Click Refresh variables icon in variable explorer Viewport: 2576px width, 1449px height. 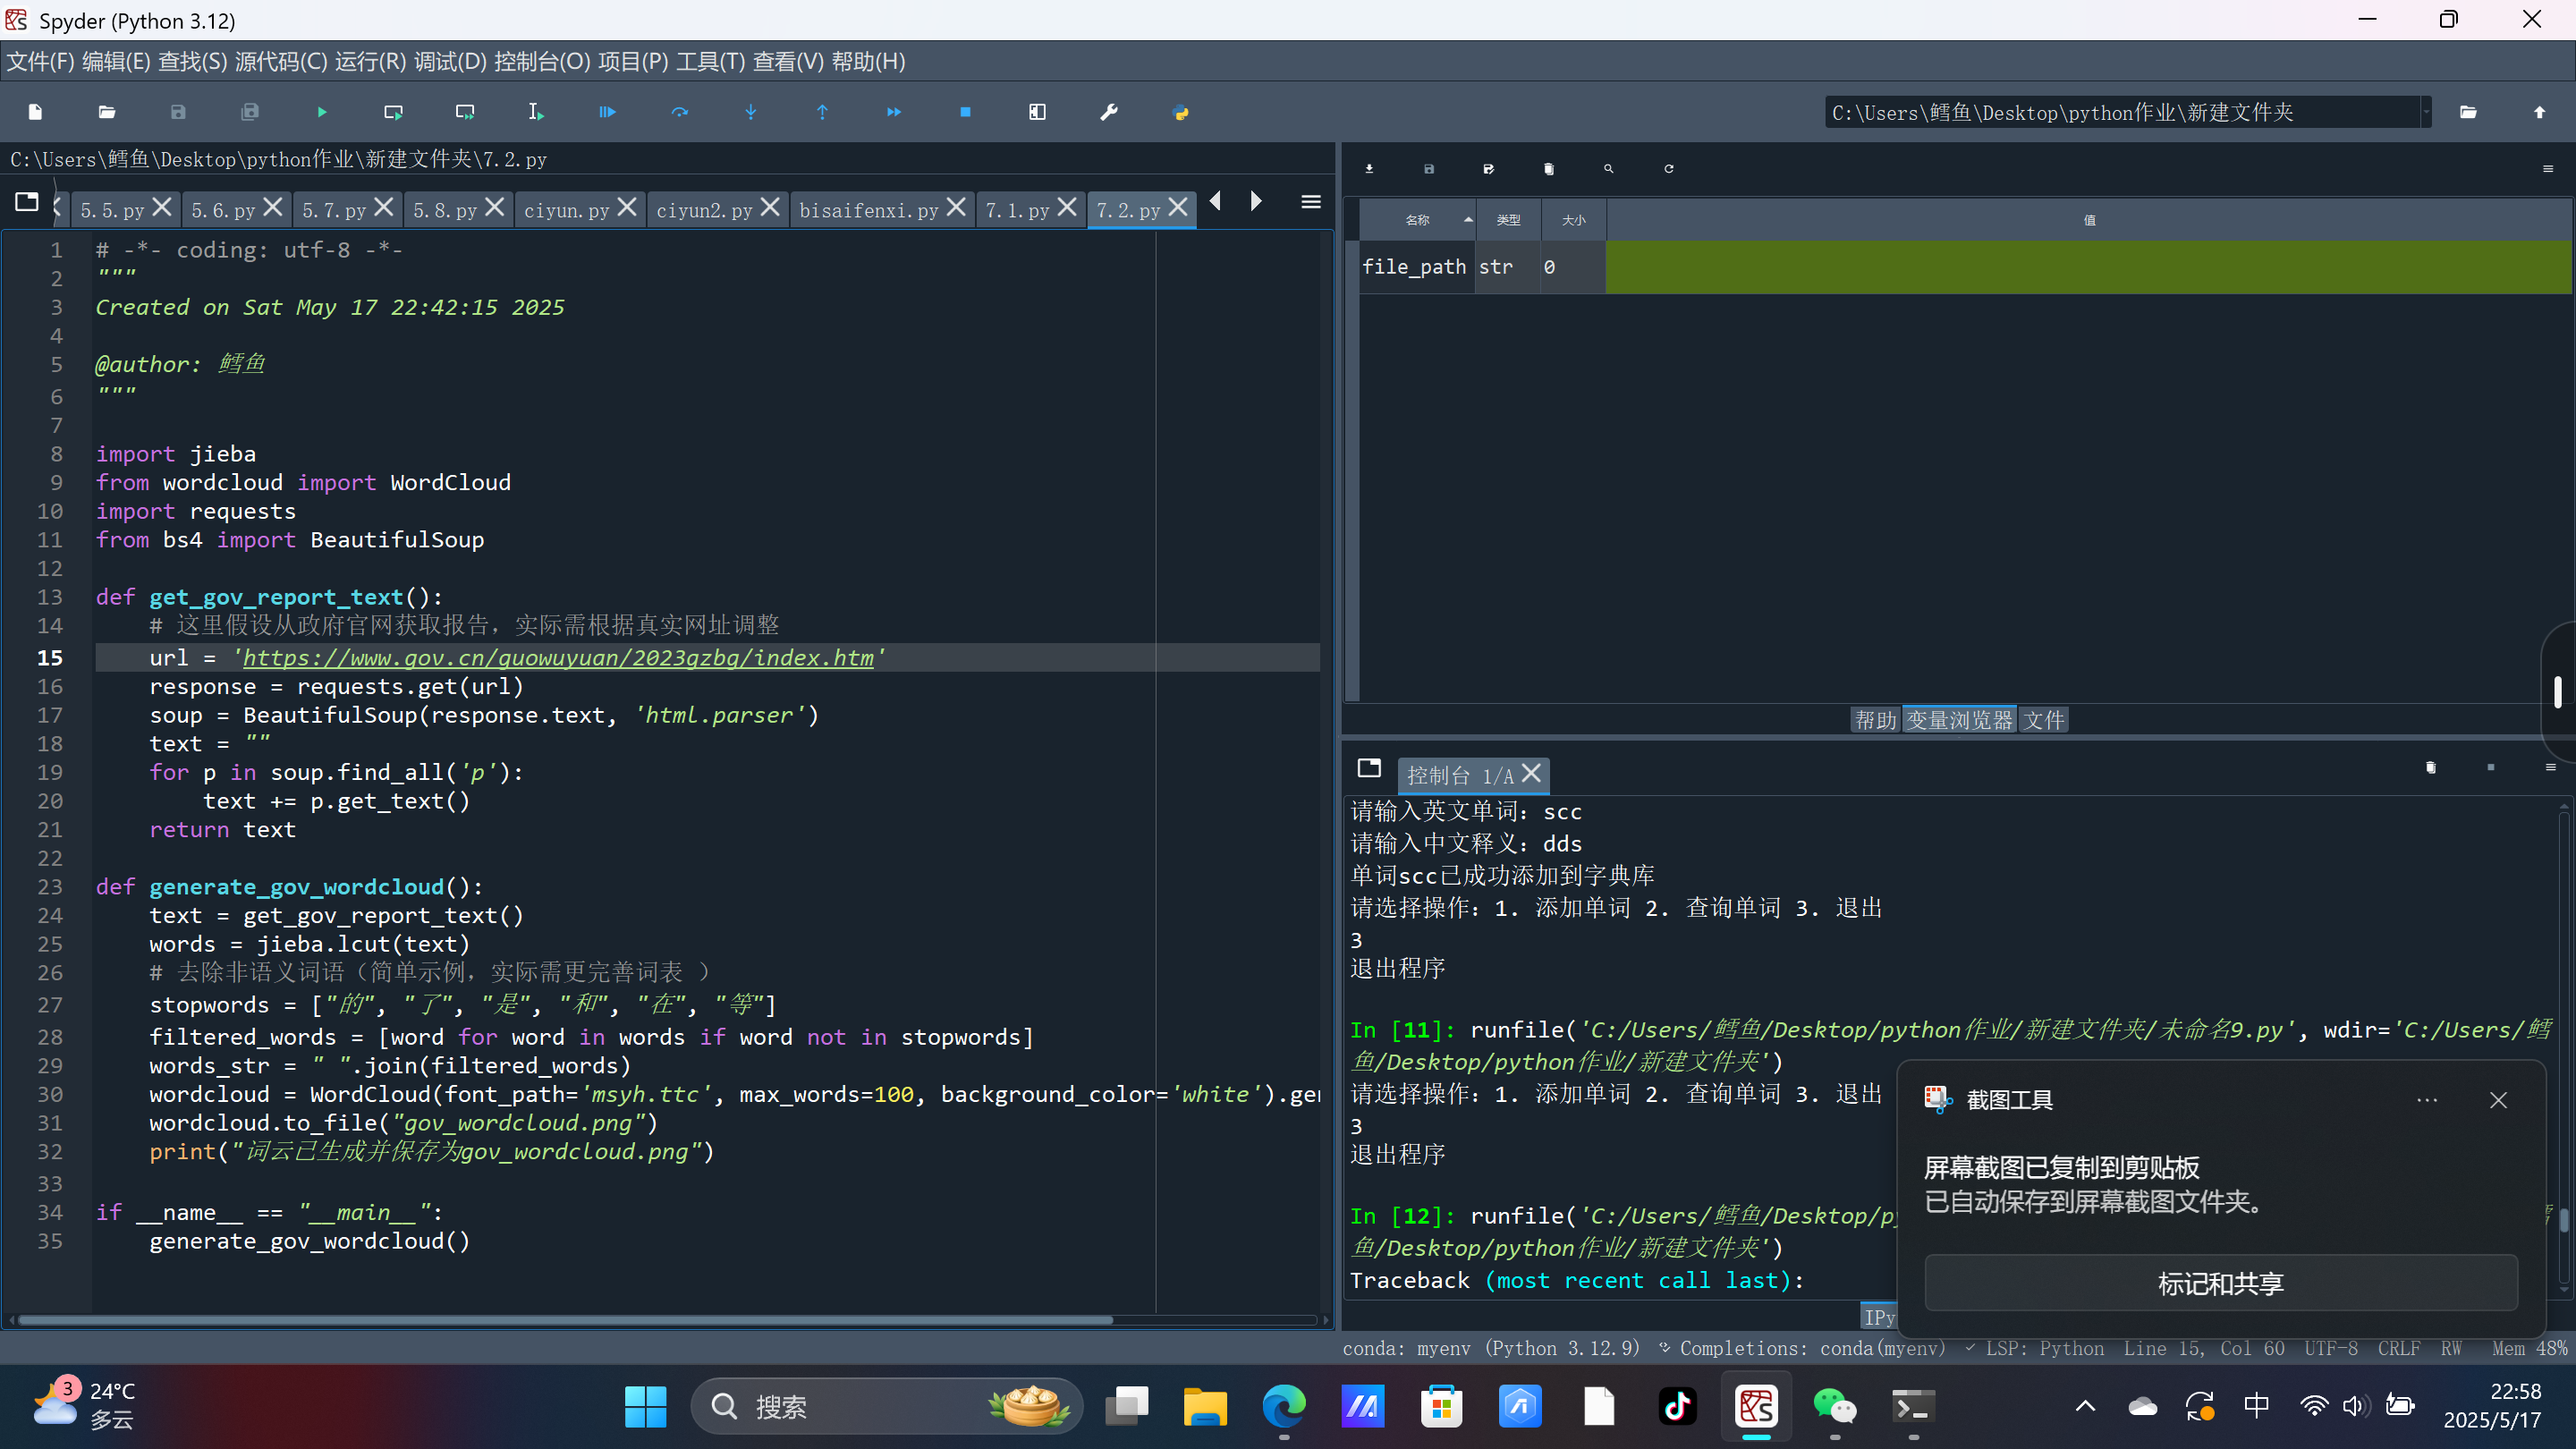coord(1668,169)
